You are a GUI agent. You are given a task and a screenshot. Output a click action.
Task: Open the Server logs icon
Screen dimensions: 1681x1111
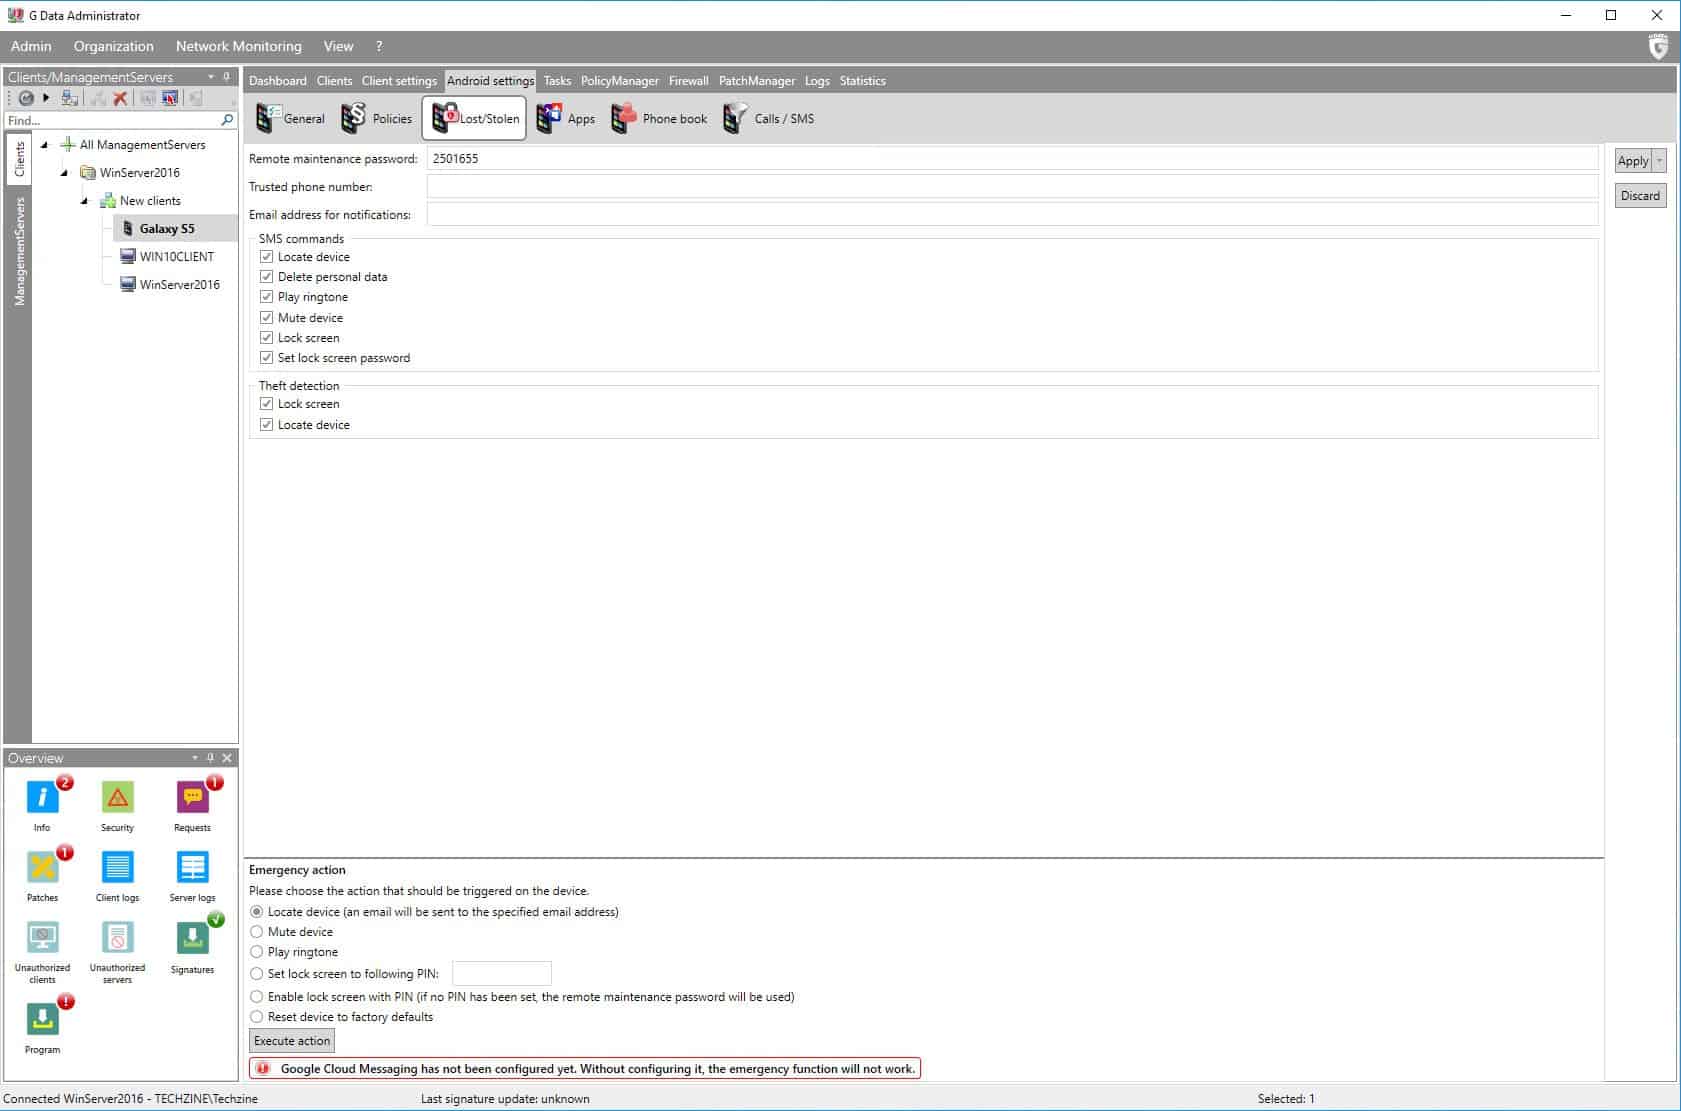192,867
